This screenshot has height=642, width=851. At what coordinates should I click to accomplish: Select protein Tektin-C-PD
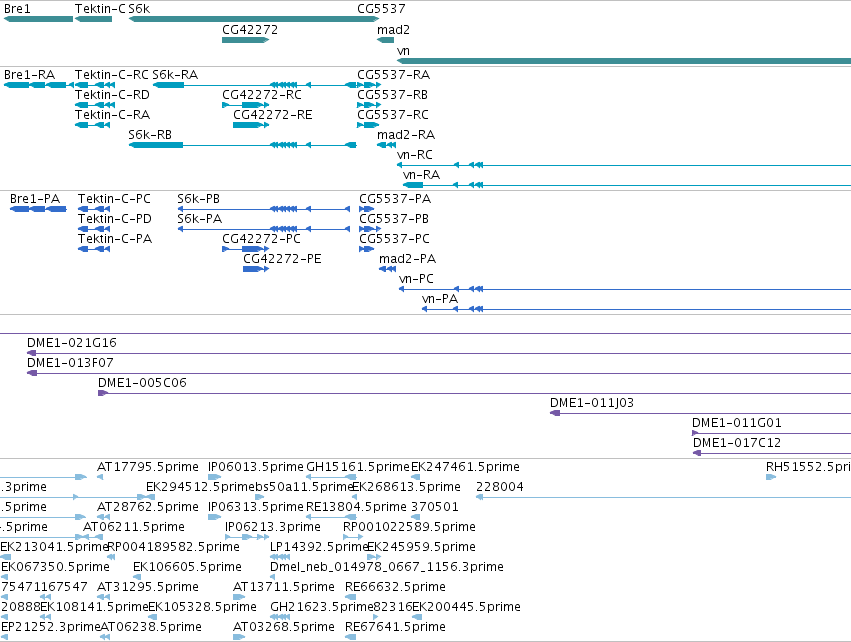[x=115, y=219]
